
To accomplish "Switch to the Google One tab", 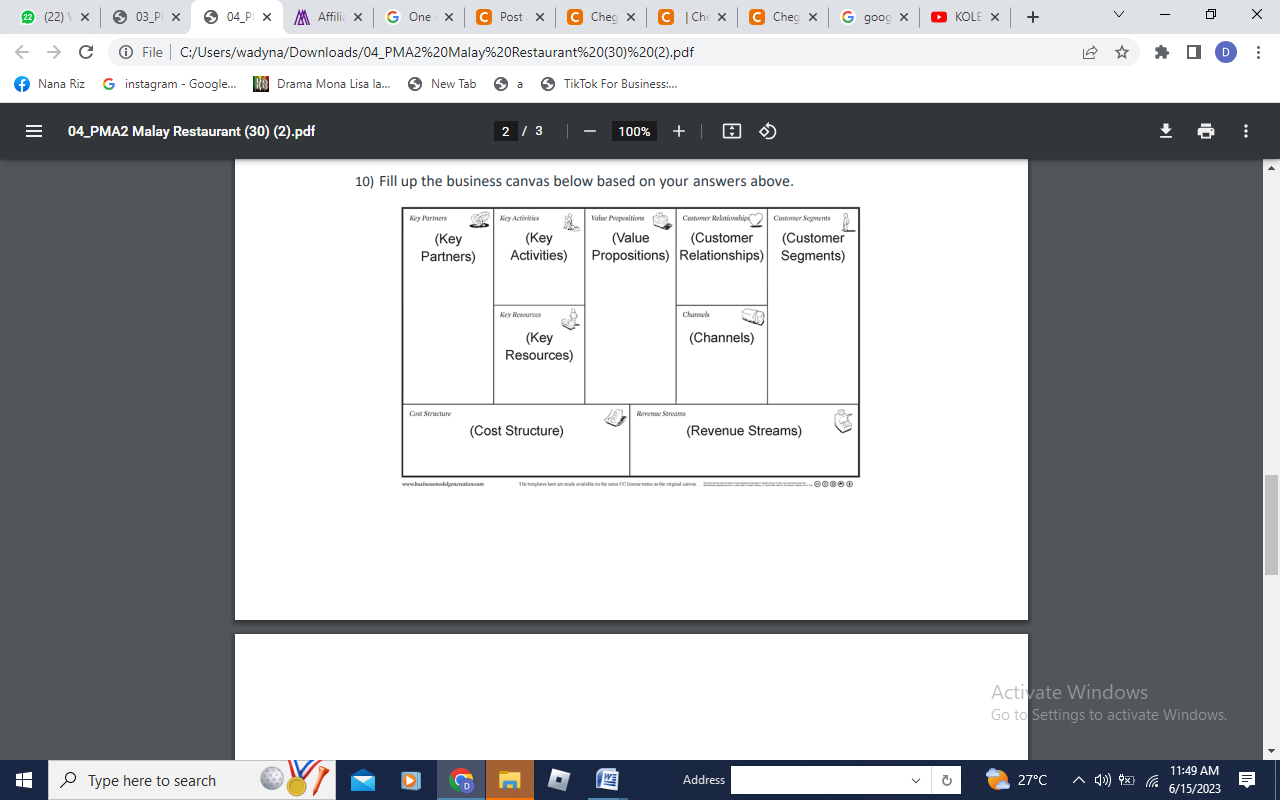I will pyautogui.click(x=419, y=17).
